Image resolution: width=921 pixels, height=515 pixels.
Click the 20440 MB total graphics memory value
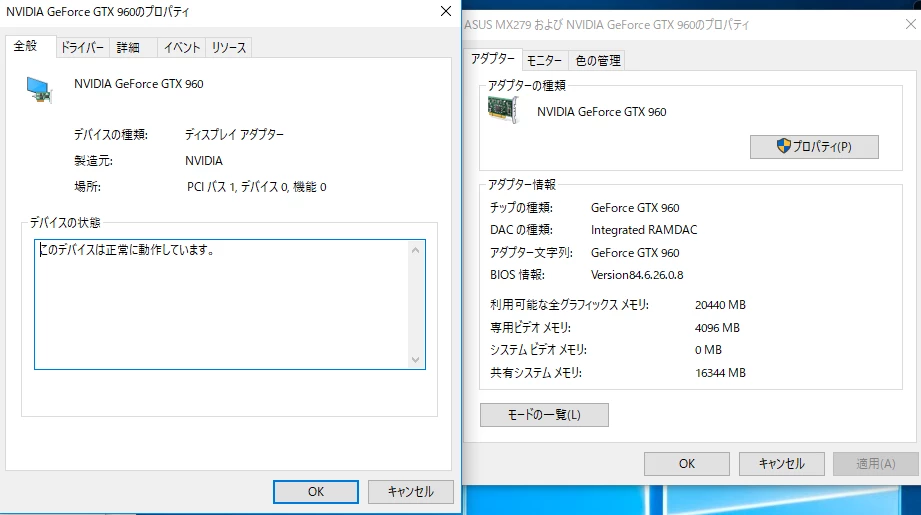[x=720, y=305]
